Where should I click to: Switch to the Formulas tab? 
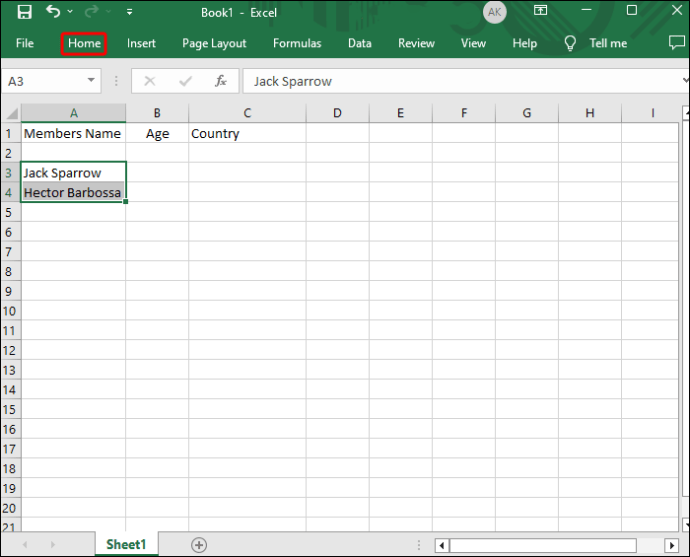[x=297, y=43]
